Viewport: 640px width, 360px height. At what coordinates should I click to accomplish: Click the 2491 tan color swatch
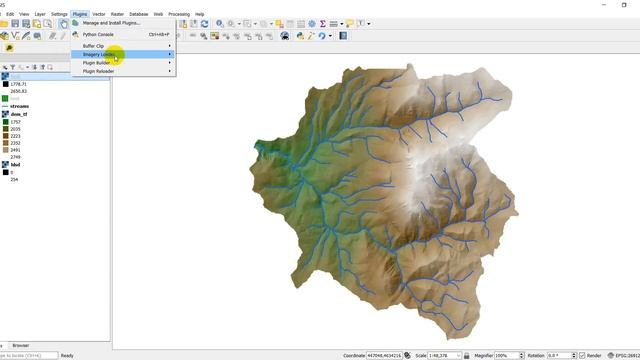[x=5, y=150]
